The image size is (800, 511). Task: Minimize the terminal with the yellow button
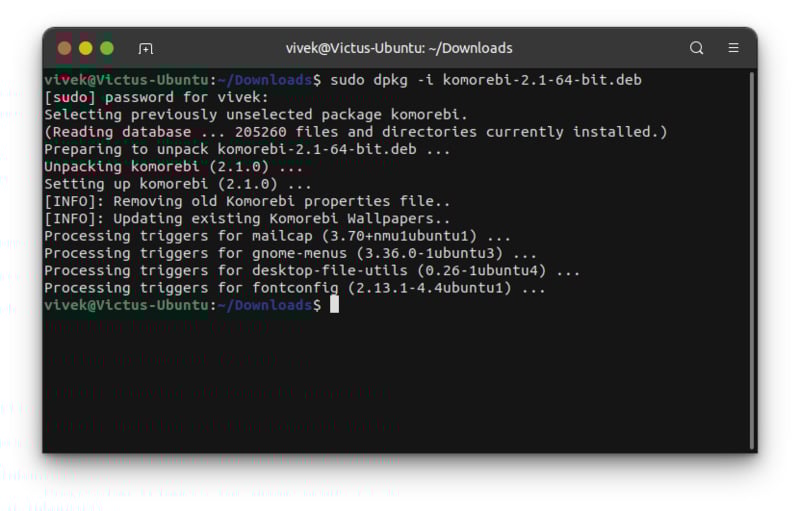(x=86, y=48)
